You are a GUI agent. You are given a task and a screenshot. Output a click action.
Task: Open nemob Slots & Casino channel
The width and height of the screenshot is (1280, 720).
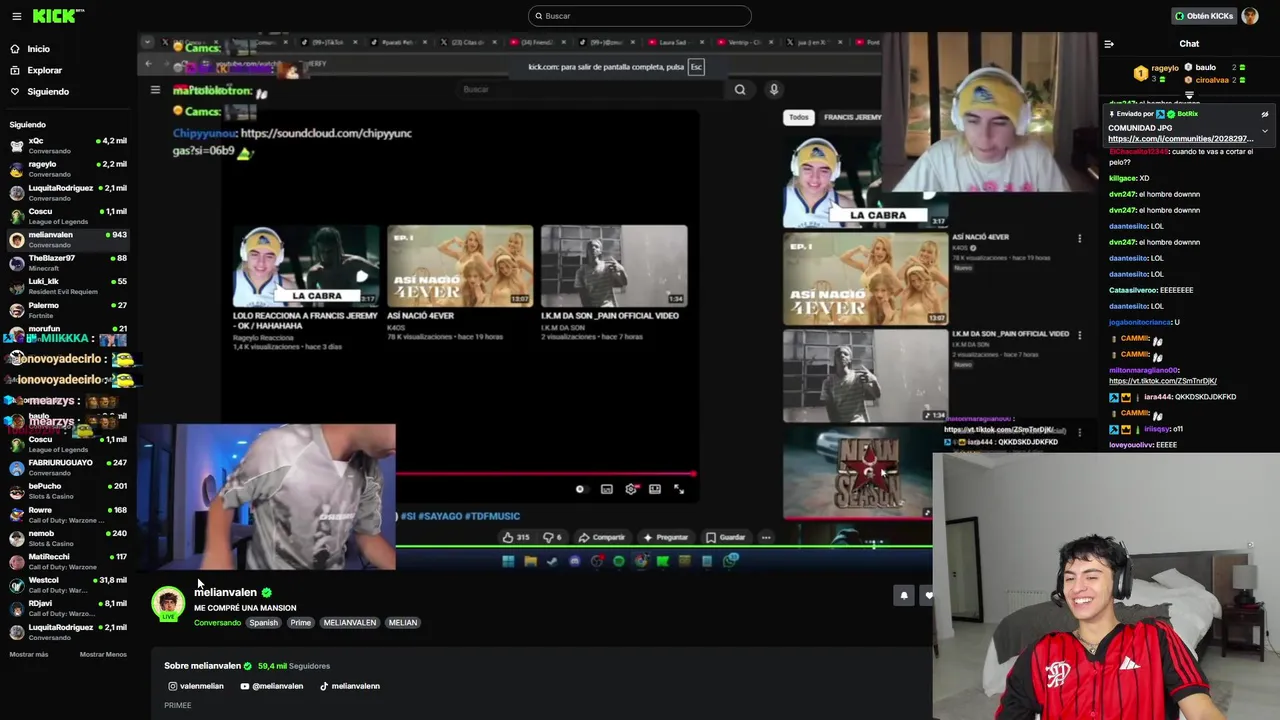68,538
